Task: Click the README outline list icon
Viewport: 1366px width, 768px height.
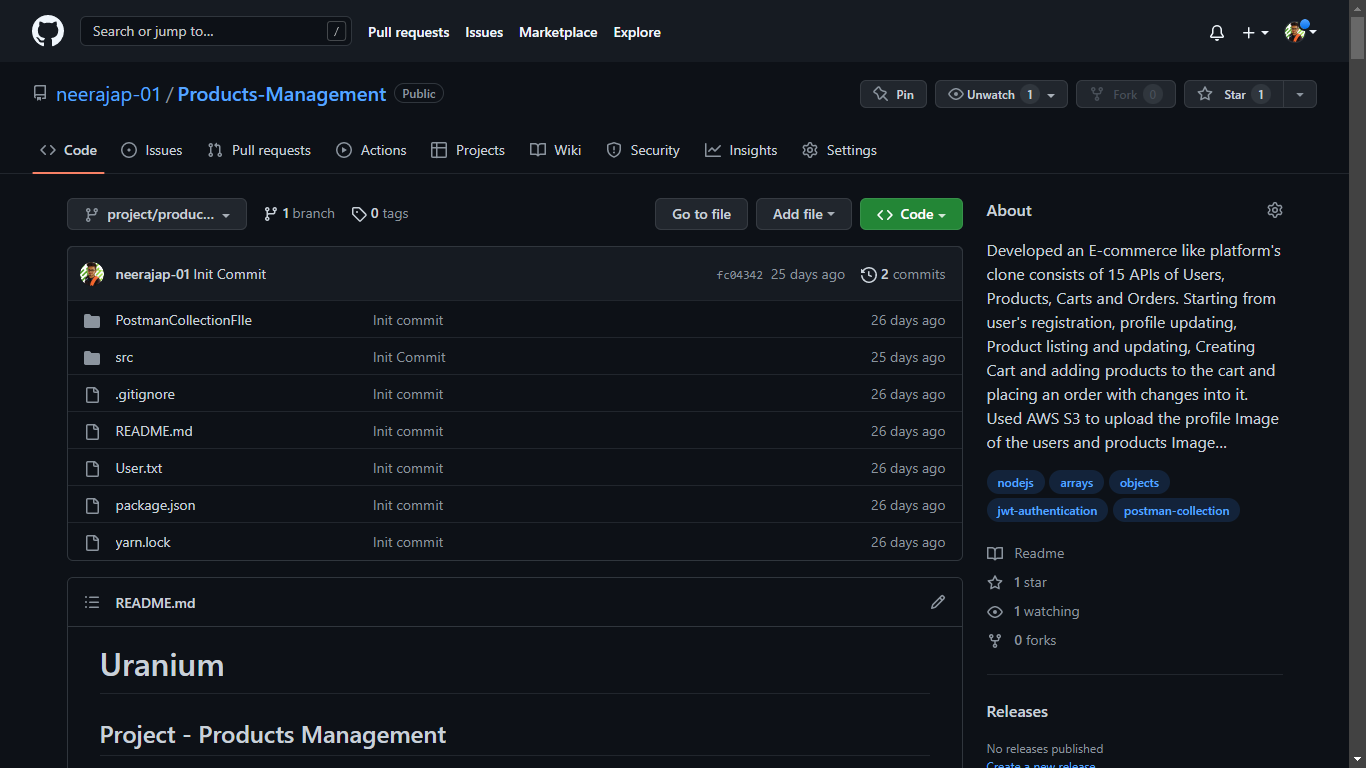Action: click(92, 602)
